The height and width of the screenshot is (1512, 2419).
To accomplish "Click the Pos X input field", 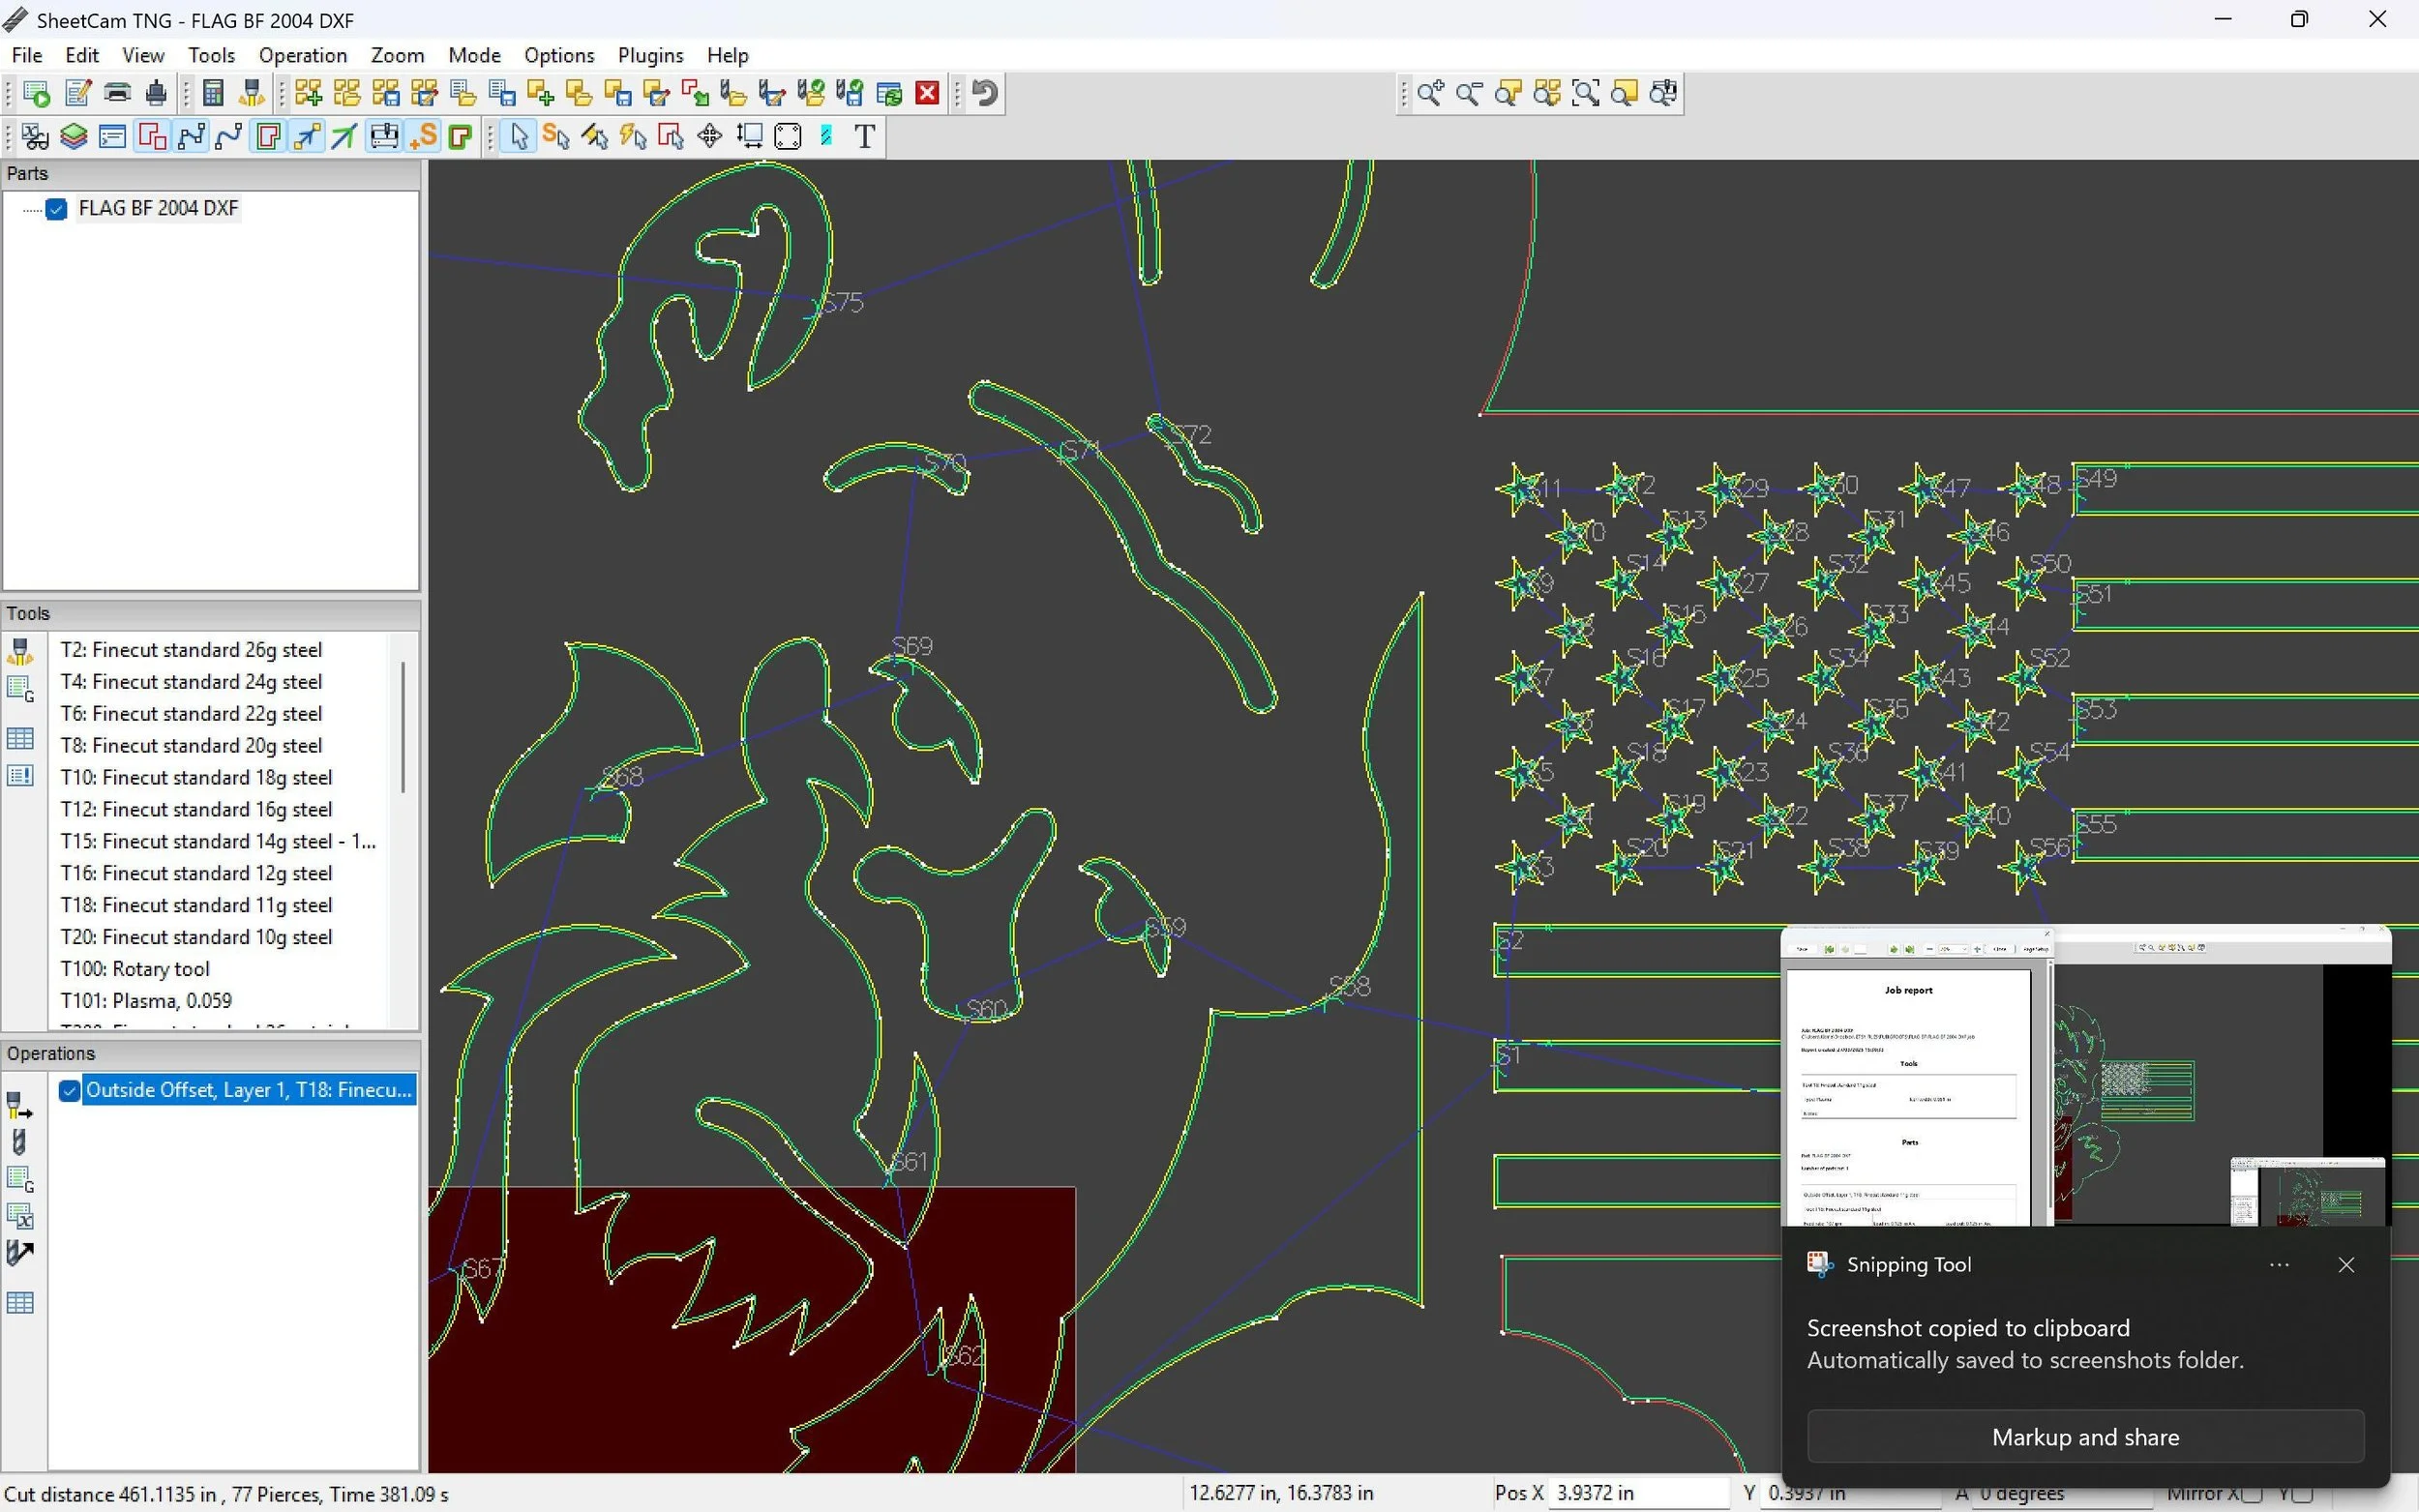I will click(x=1638, y=1493).
